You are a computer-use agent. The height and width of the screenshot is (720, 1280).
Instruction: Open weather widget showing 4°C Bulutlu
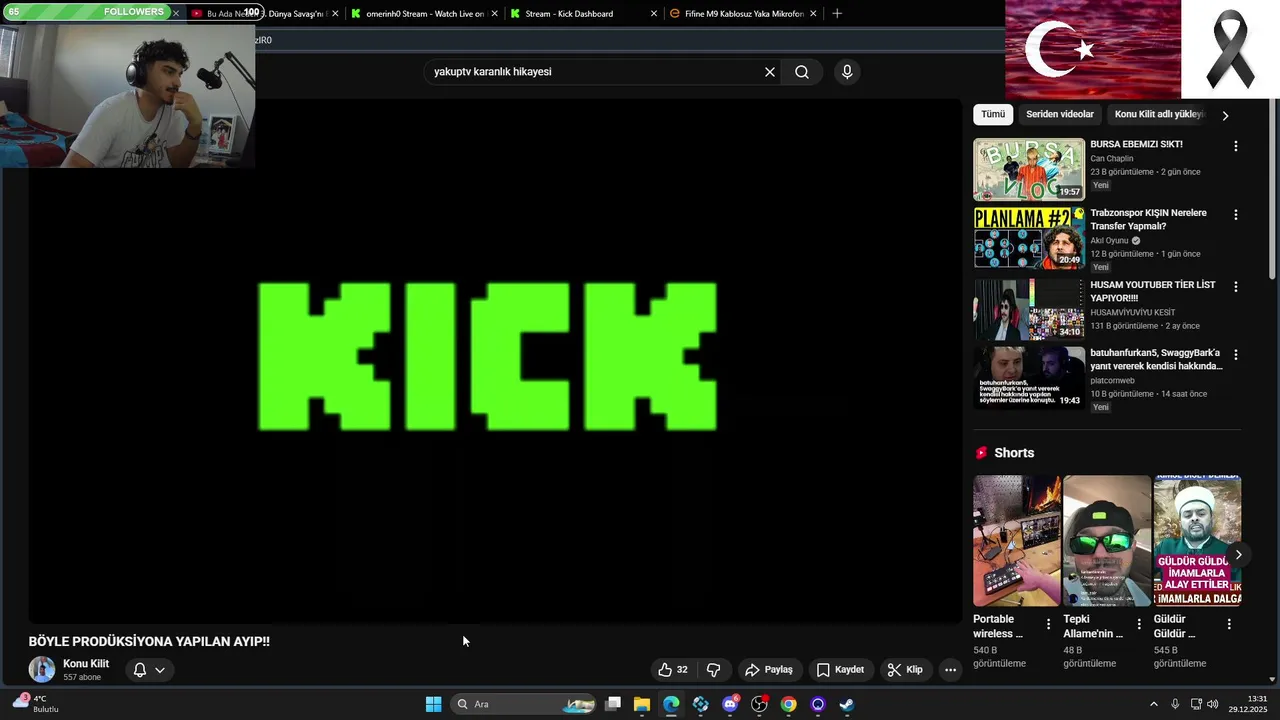coord(38,704)
